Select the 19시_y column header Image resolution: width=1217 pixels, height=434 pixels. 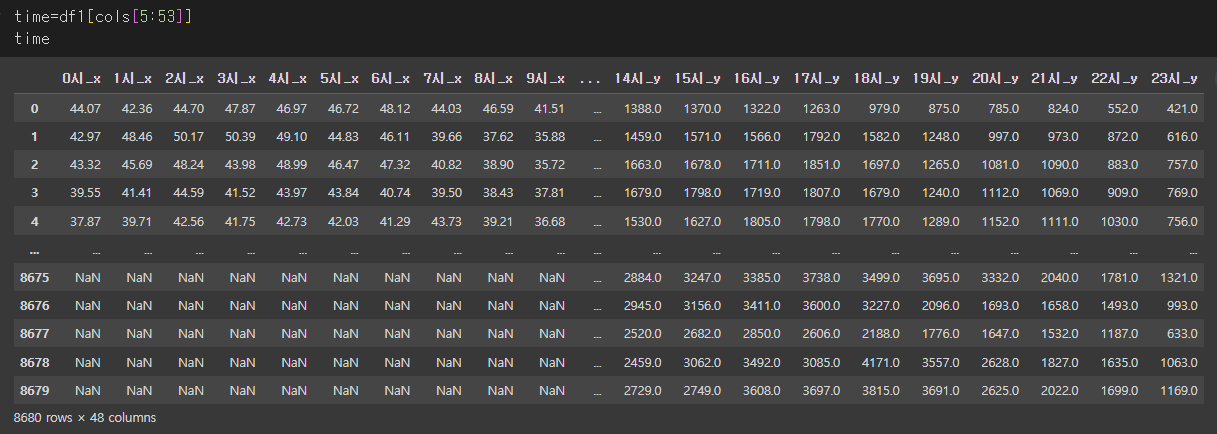click(x=935, y=78)
